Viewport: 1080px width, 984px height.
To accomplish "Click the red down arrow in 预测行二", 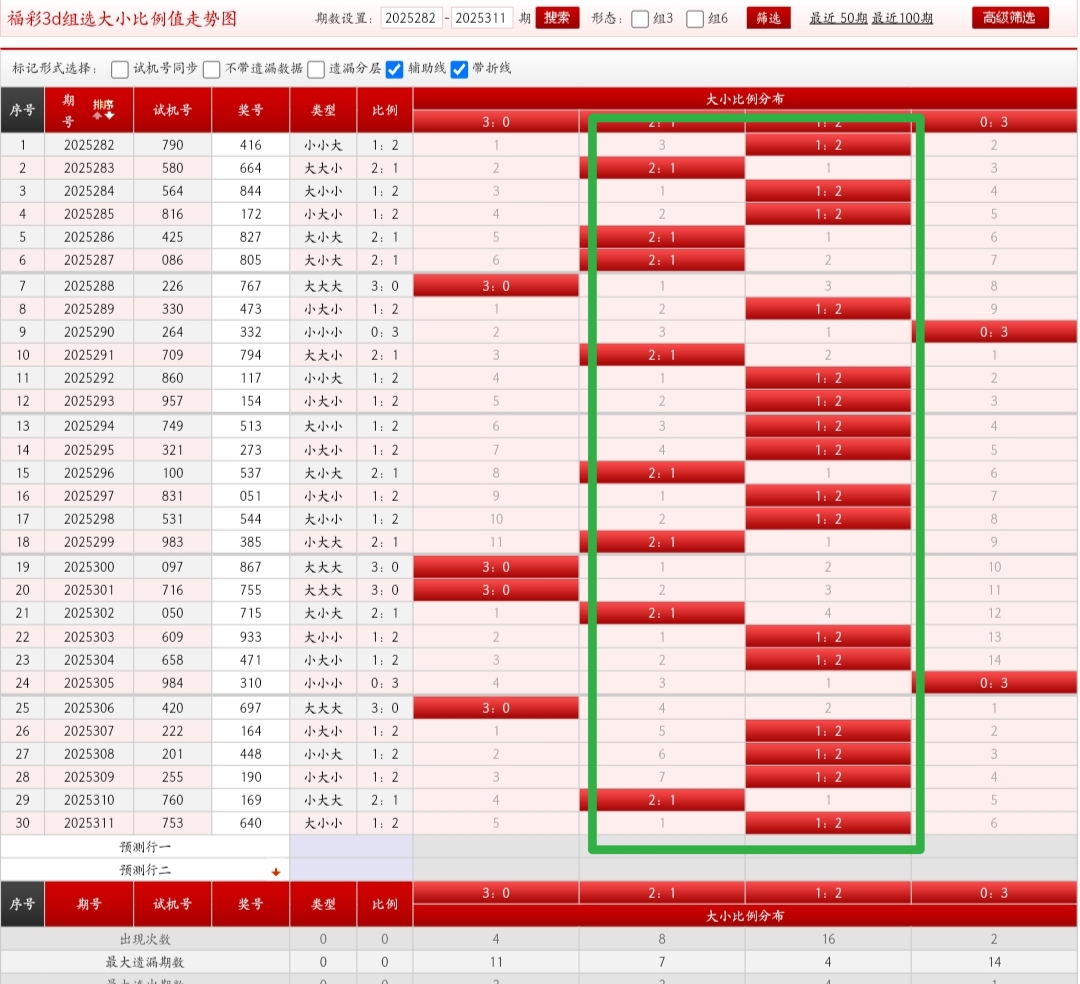I will 276,872.
